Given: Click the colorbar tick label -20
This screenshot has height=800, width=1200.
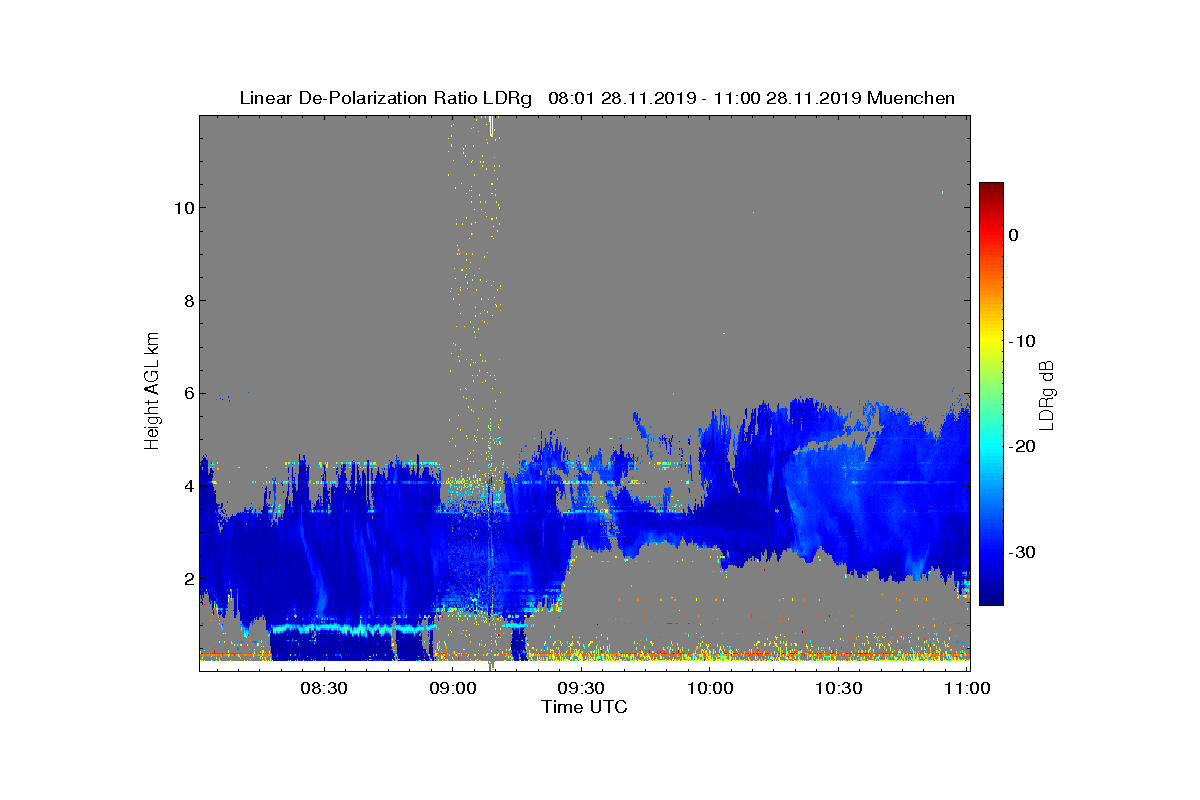Looking at the screenshot, I should (1021, 447).
